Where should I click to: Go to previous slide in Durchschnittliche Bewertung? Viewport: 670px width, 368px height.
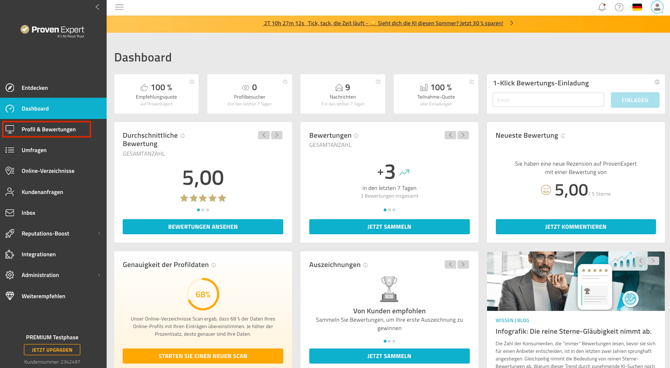point(264,135)
